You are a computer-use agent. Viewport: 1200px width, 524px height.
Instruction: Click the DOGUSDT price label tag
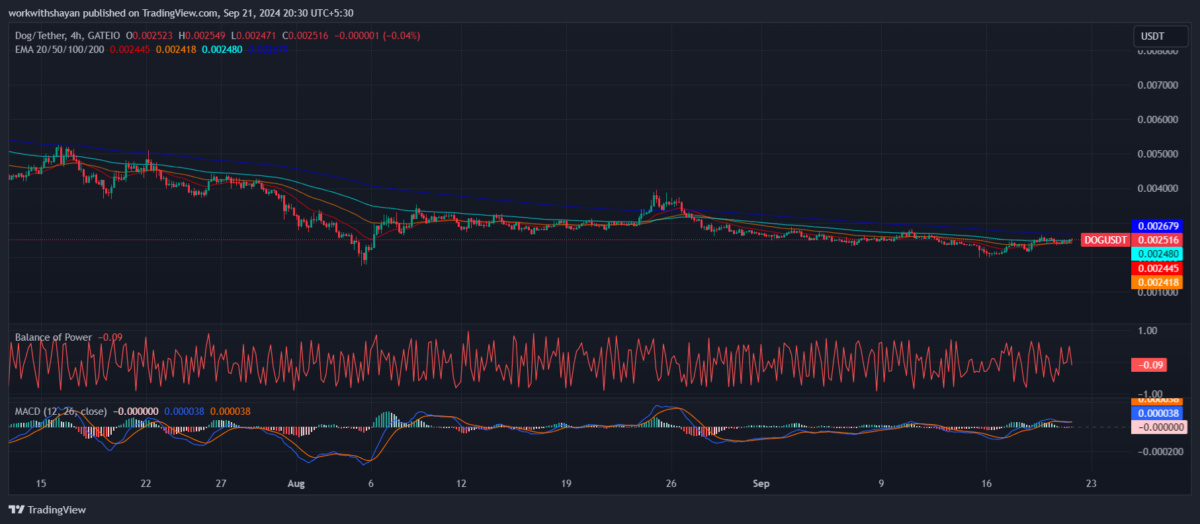pos(1105,240)
